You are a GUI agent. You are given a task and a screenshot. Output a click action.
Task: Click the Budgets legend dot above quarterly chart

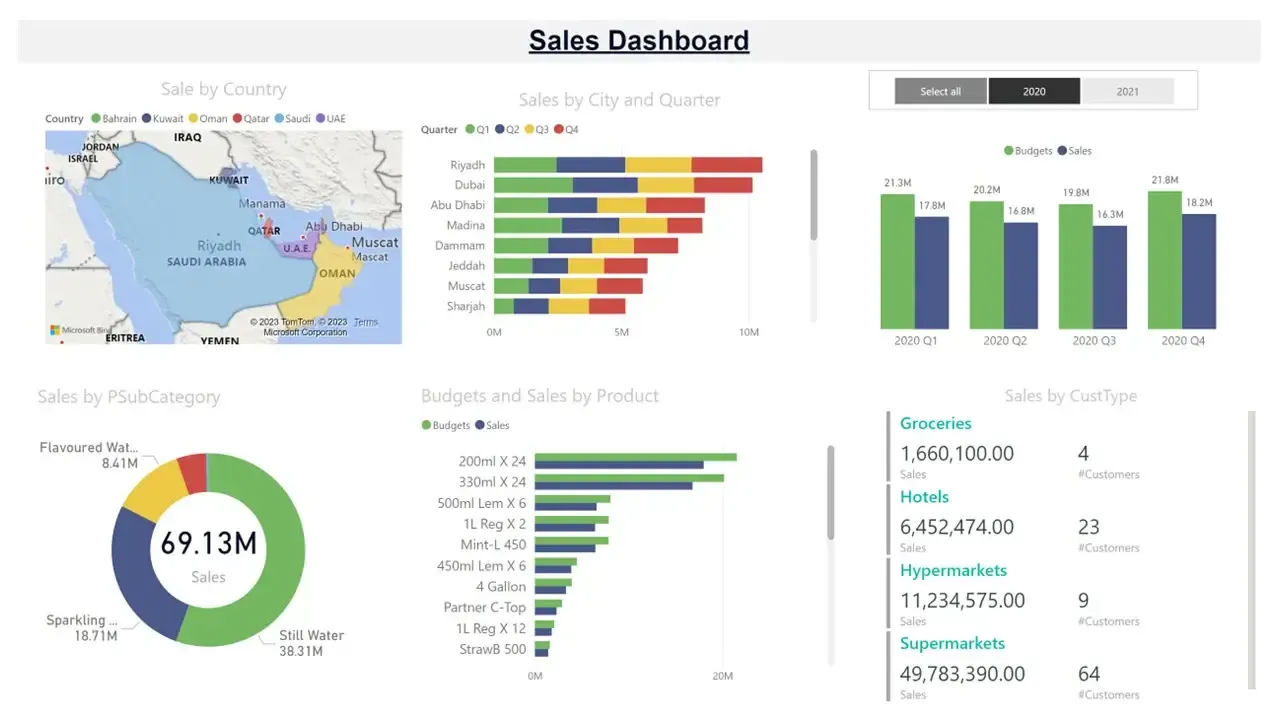[x=1008, y=151]
